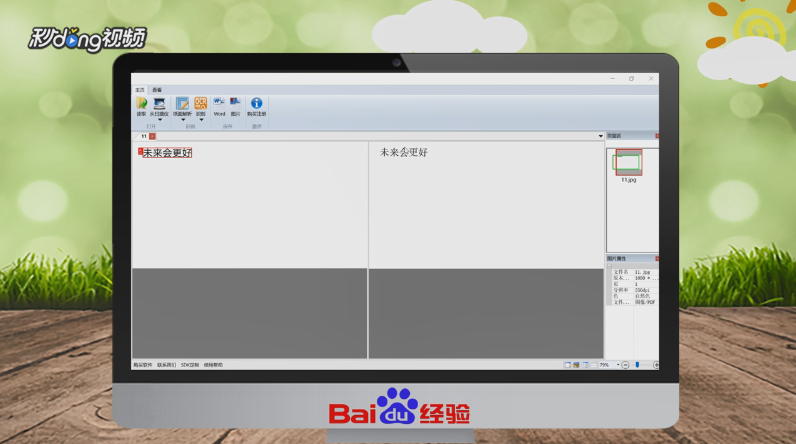
Task: Click the scanner icon in the ribbon
Action: [x=159, y=104]
